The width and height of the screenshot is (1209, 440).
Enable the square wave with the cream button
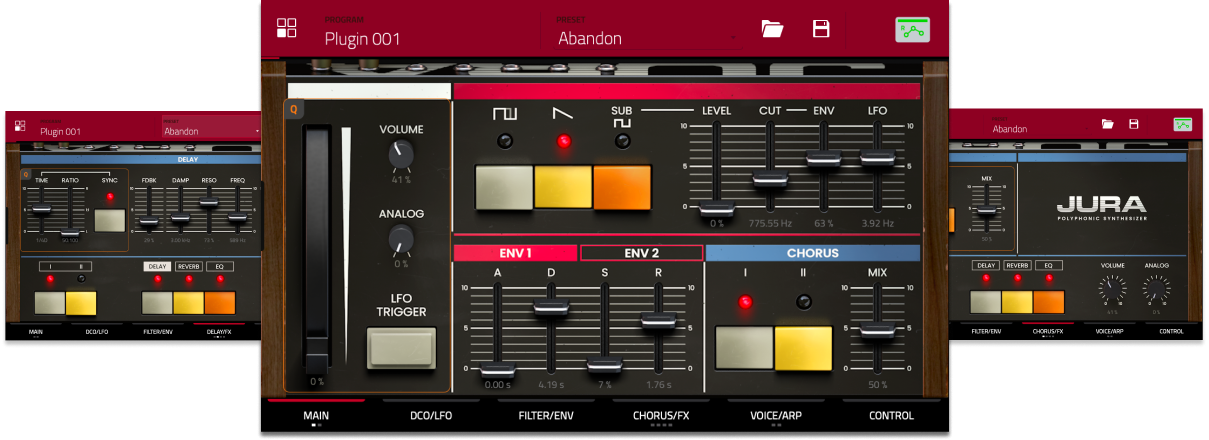tap(504, 187)
